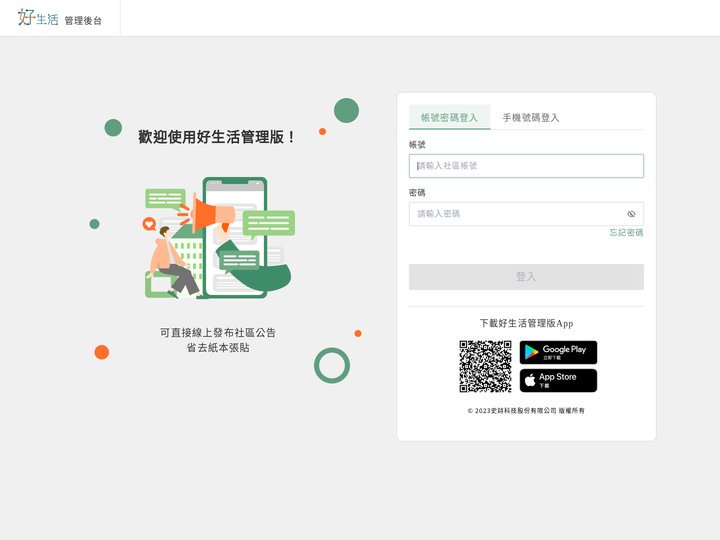The width and height of the screenshot is (720, 540).
Task: Click the megaphone and phone illustration
Action: tap(218, 238)
